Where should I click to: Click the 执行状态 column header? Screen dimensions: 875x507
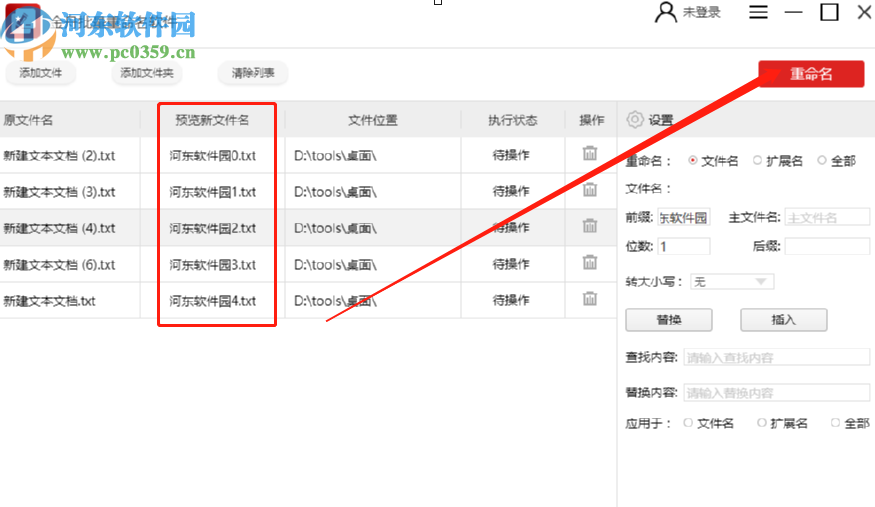(512, 120)
